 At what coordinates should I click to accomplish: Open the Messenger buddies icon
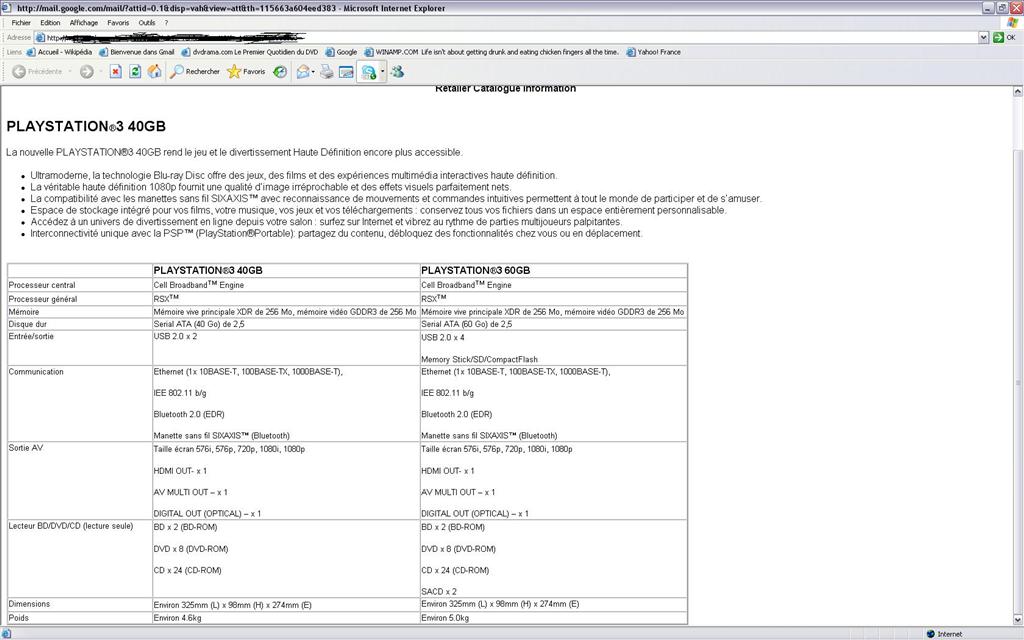pos(397,72)
